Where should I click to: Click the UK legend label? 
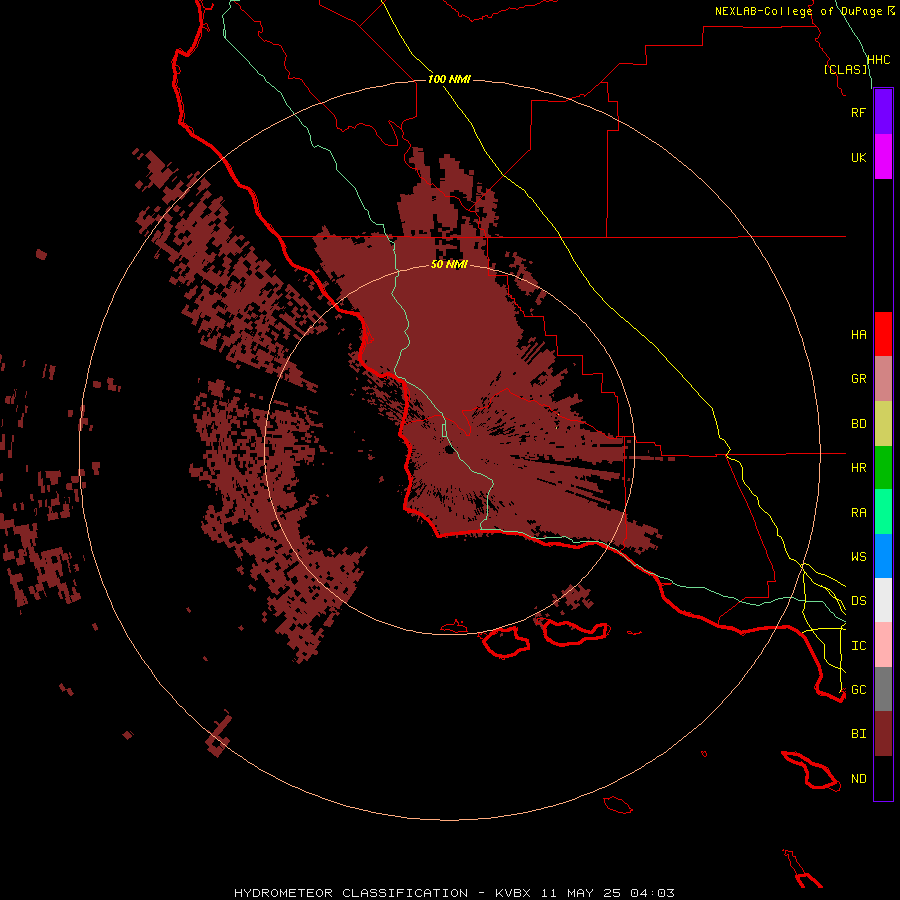pos(858,157)
